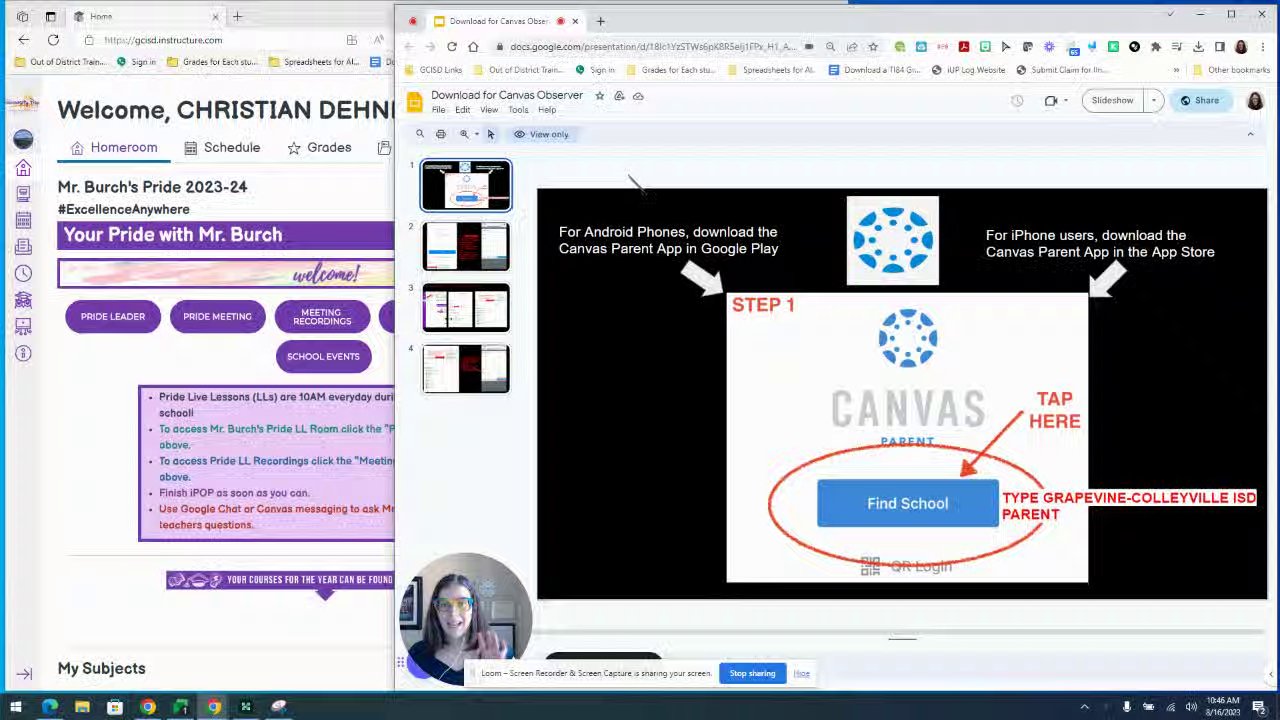Toggle the Chrome side panel icon

click(x=1219, y=47)
